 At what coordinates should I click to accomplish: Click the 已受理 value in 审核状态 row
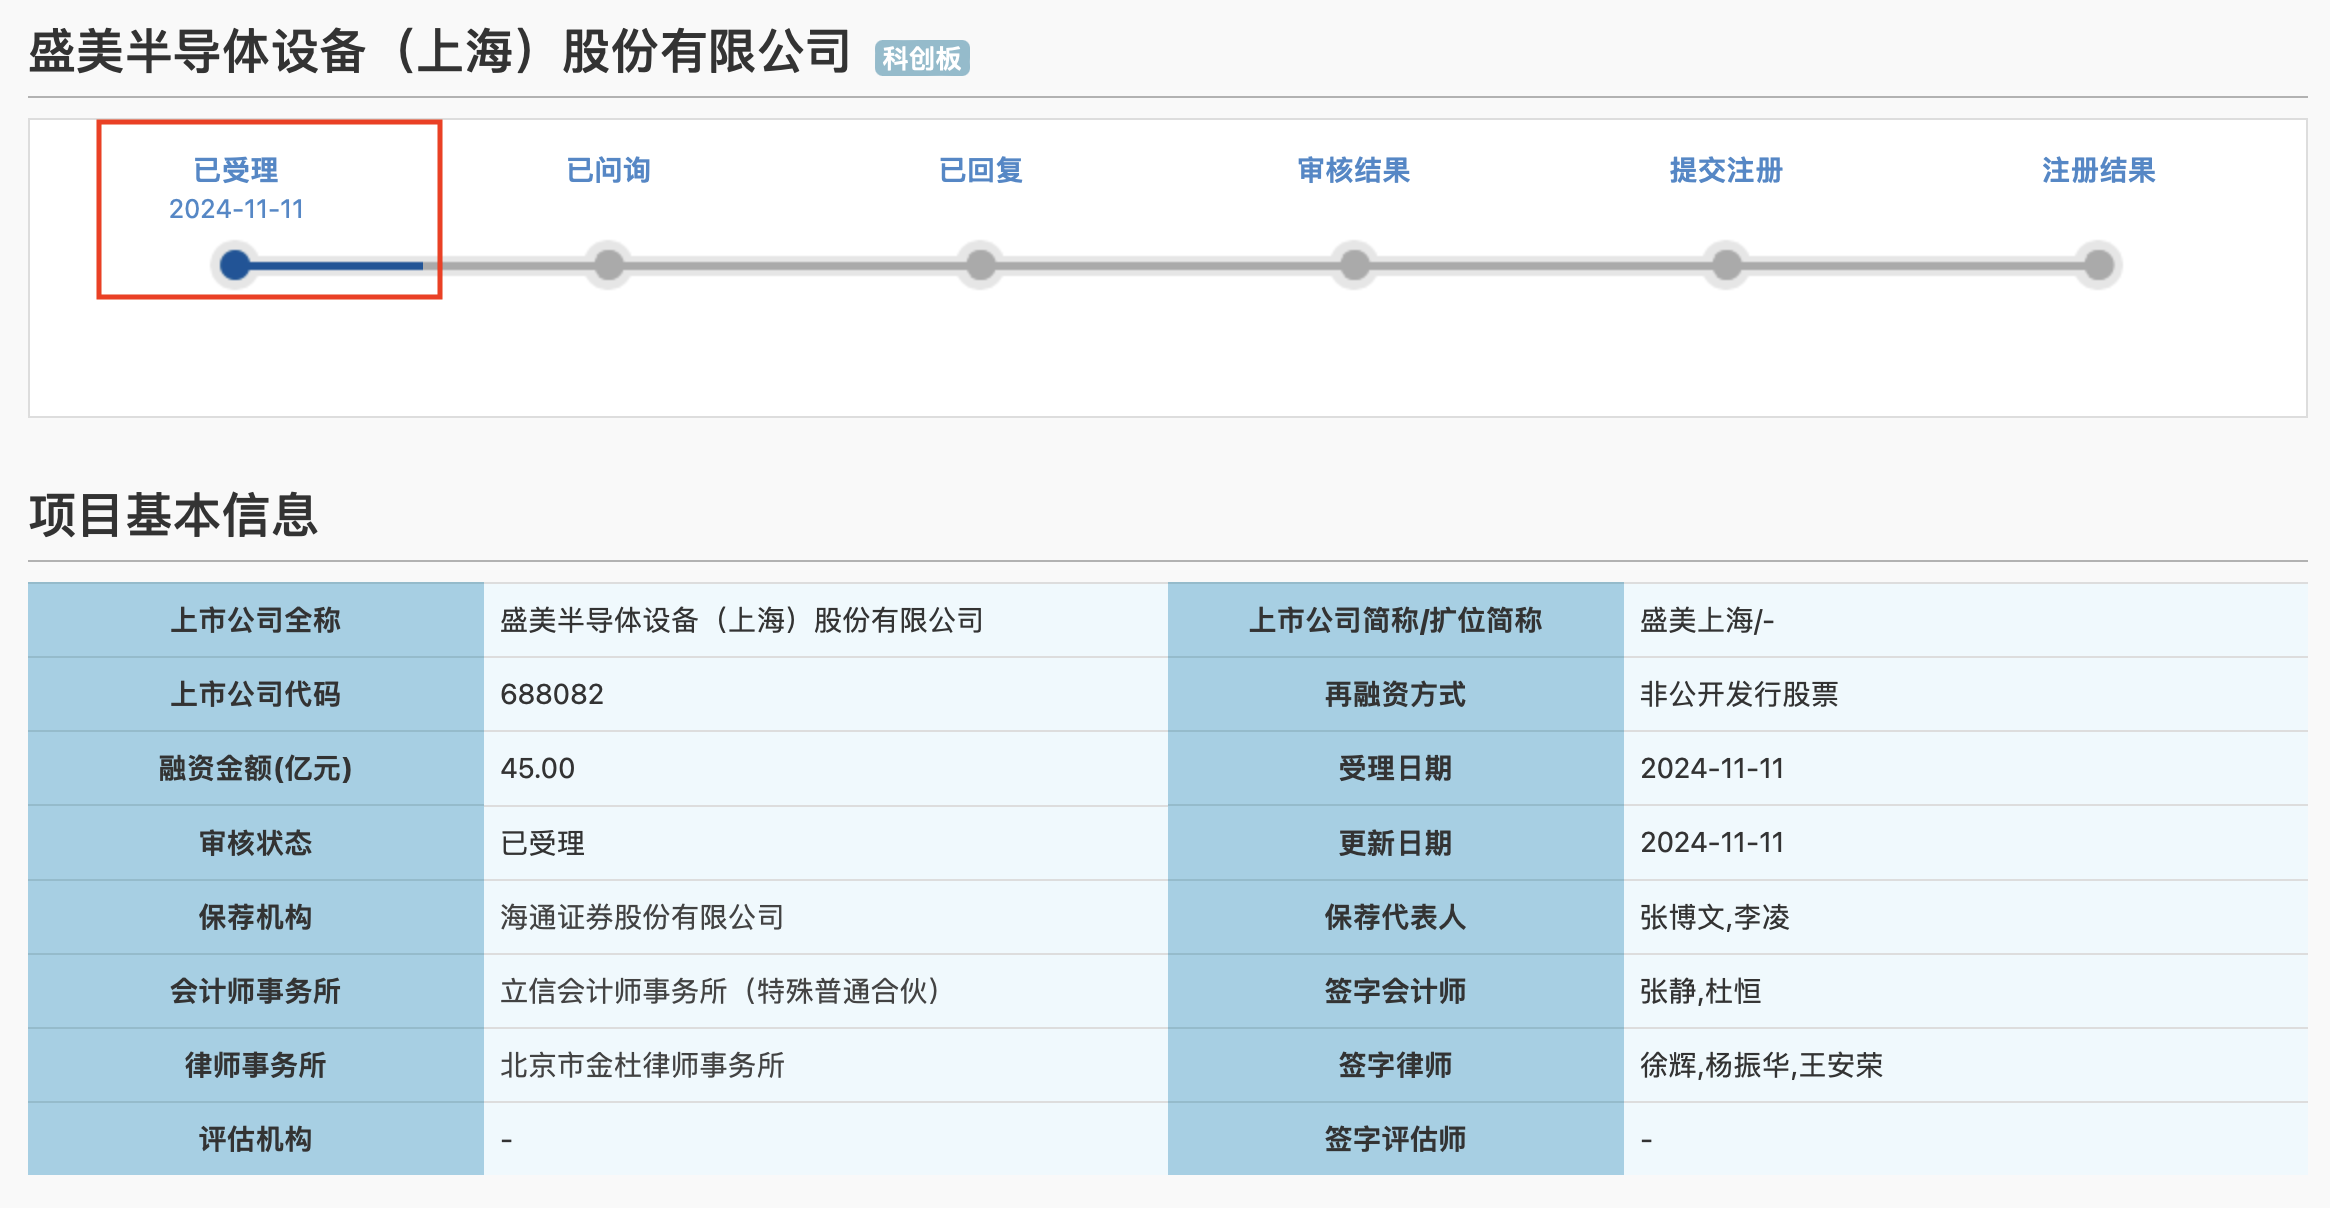542,843
